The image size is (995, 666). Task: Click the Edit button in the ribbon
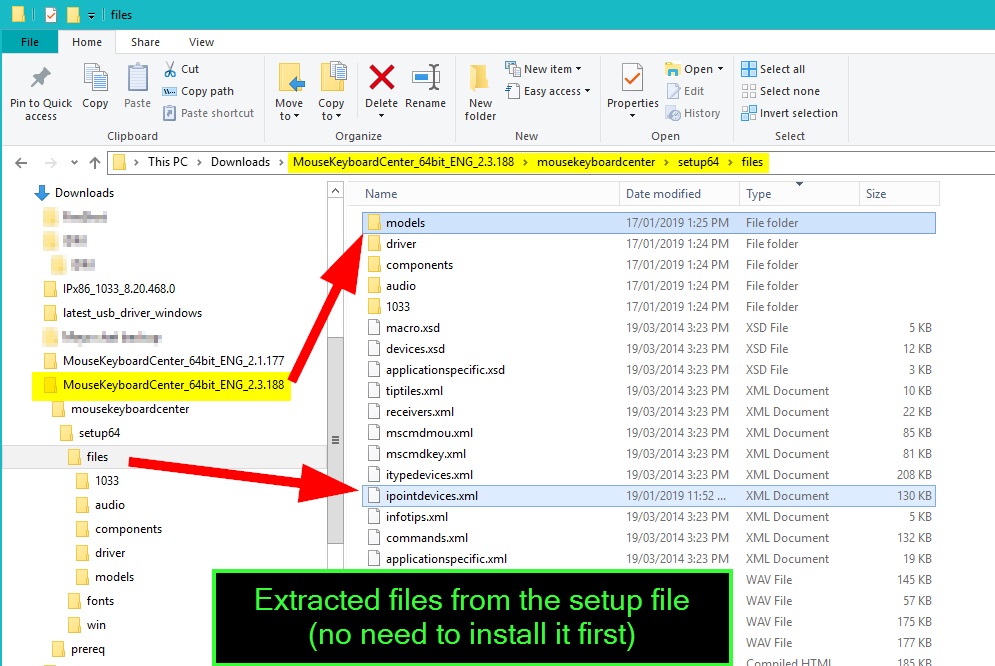pos(685,91)
